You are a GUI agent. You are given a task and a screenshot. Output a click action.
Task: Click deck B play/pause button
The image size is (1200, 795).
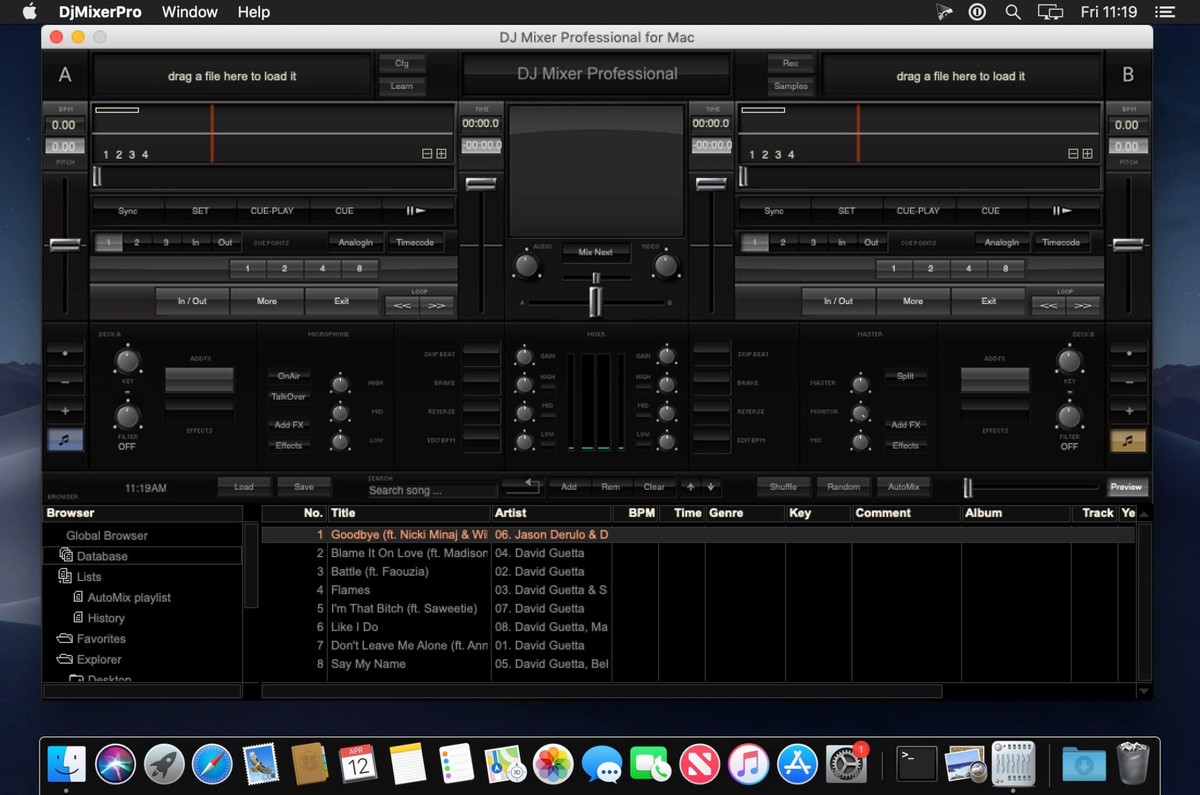[x=1061, y=211]
